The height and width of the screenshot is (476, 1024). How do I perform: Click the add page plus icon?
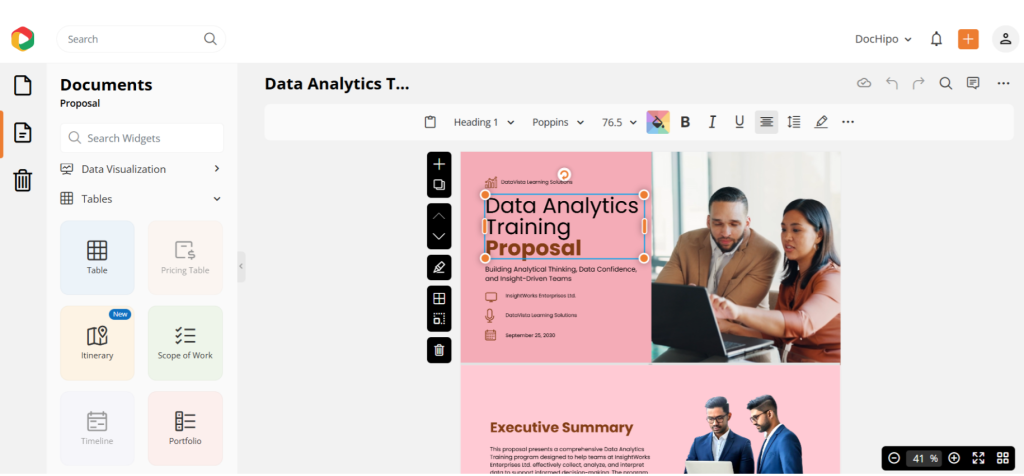(438, 164)
